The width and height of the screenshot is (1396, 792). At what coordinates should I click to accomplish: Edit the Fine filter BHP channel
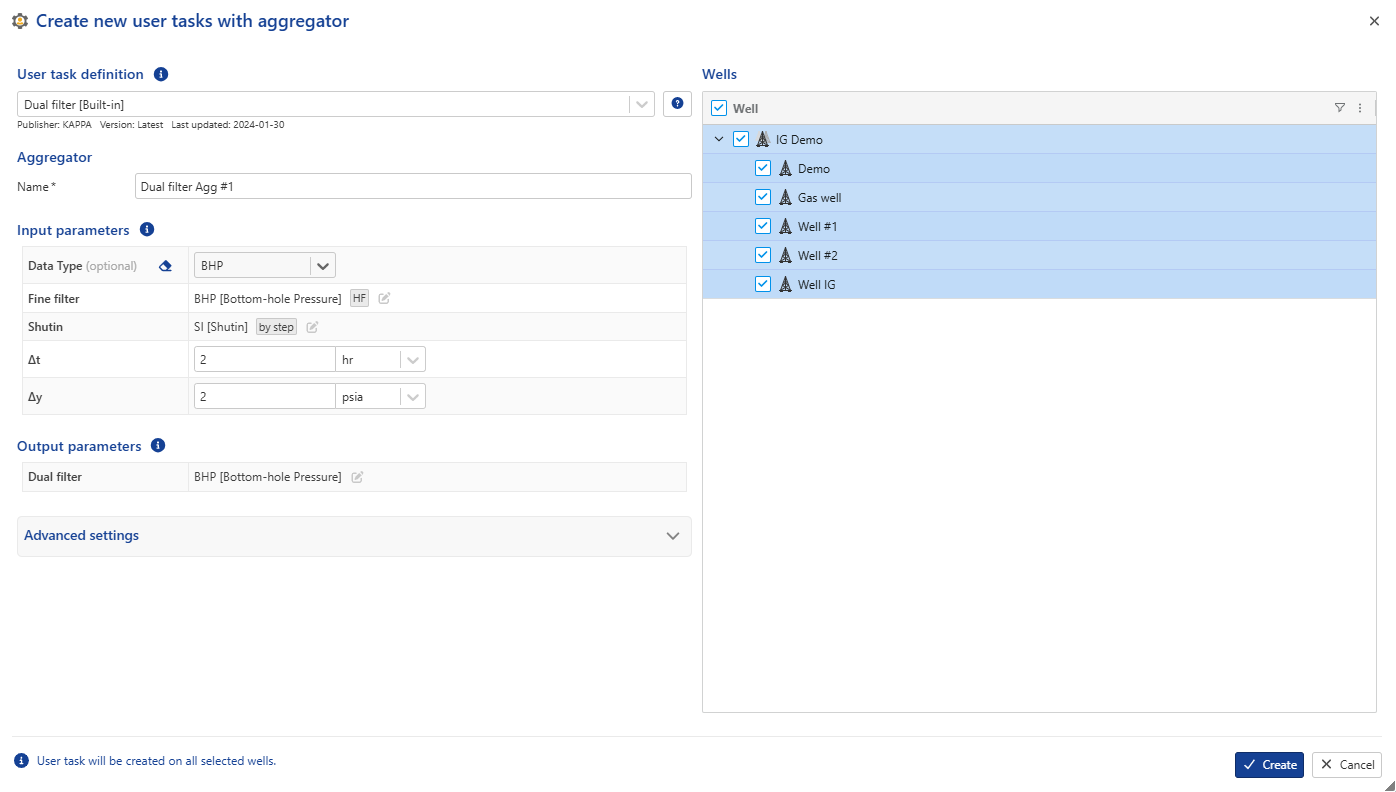coord(384,297)
